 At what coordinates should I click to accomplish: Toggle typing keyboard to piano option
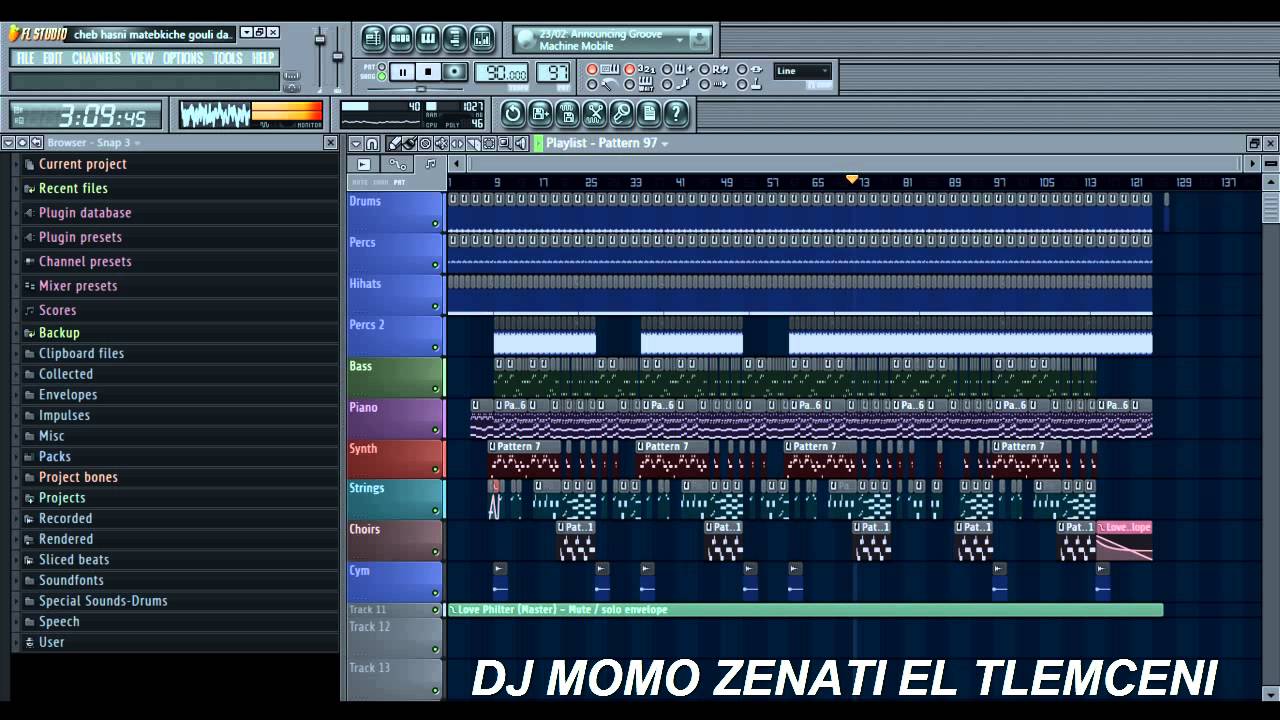coord(592,70)
